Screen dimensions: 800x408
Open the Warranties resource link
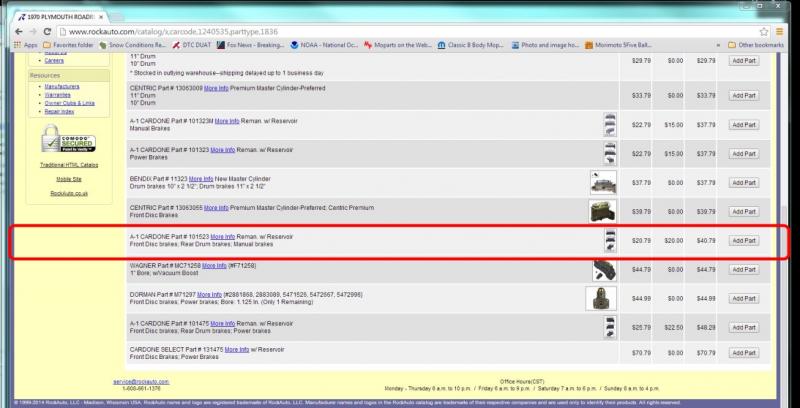[57, 95]
